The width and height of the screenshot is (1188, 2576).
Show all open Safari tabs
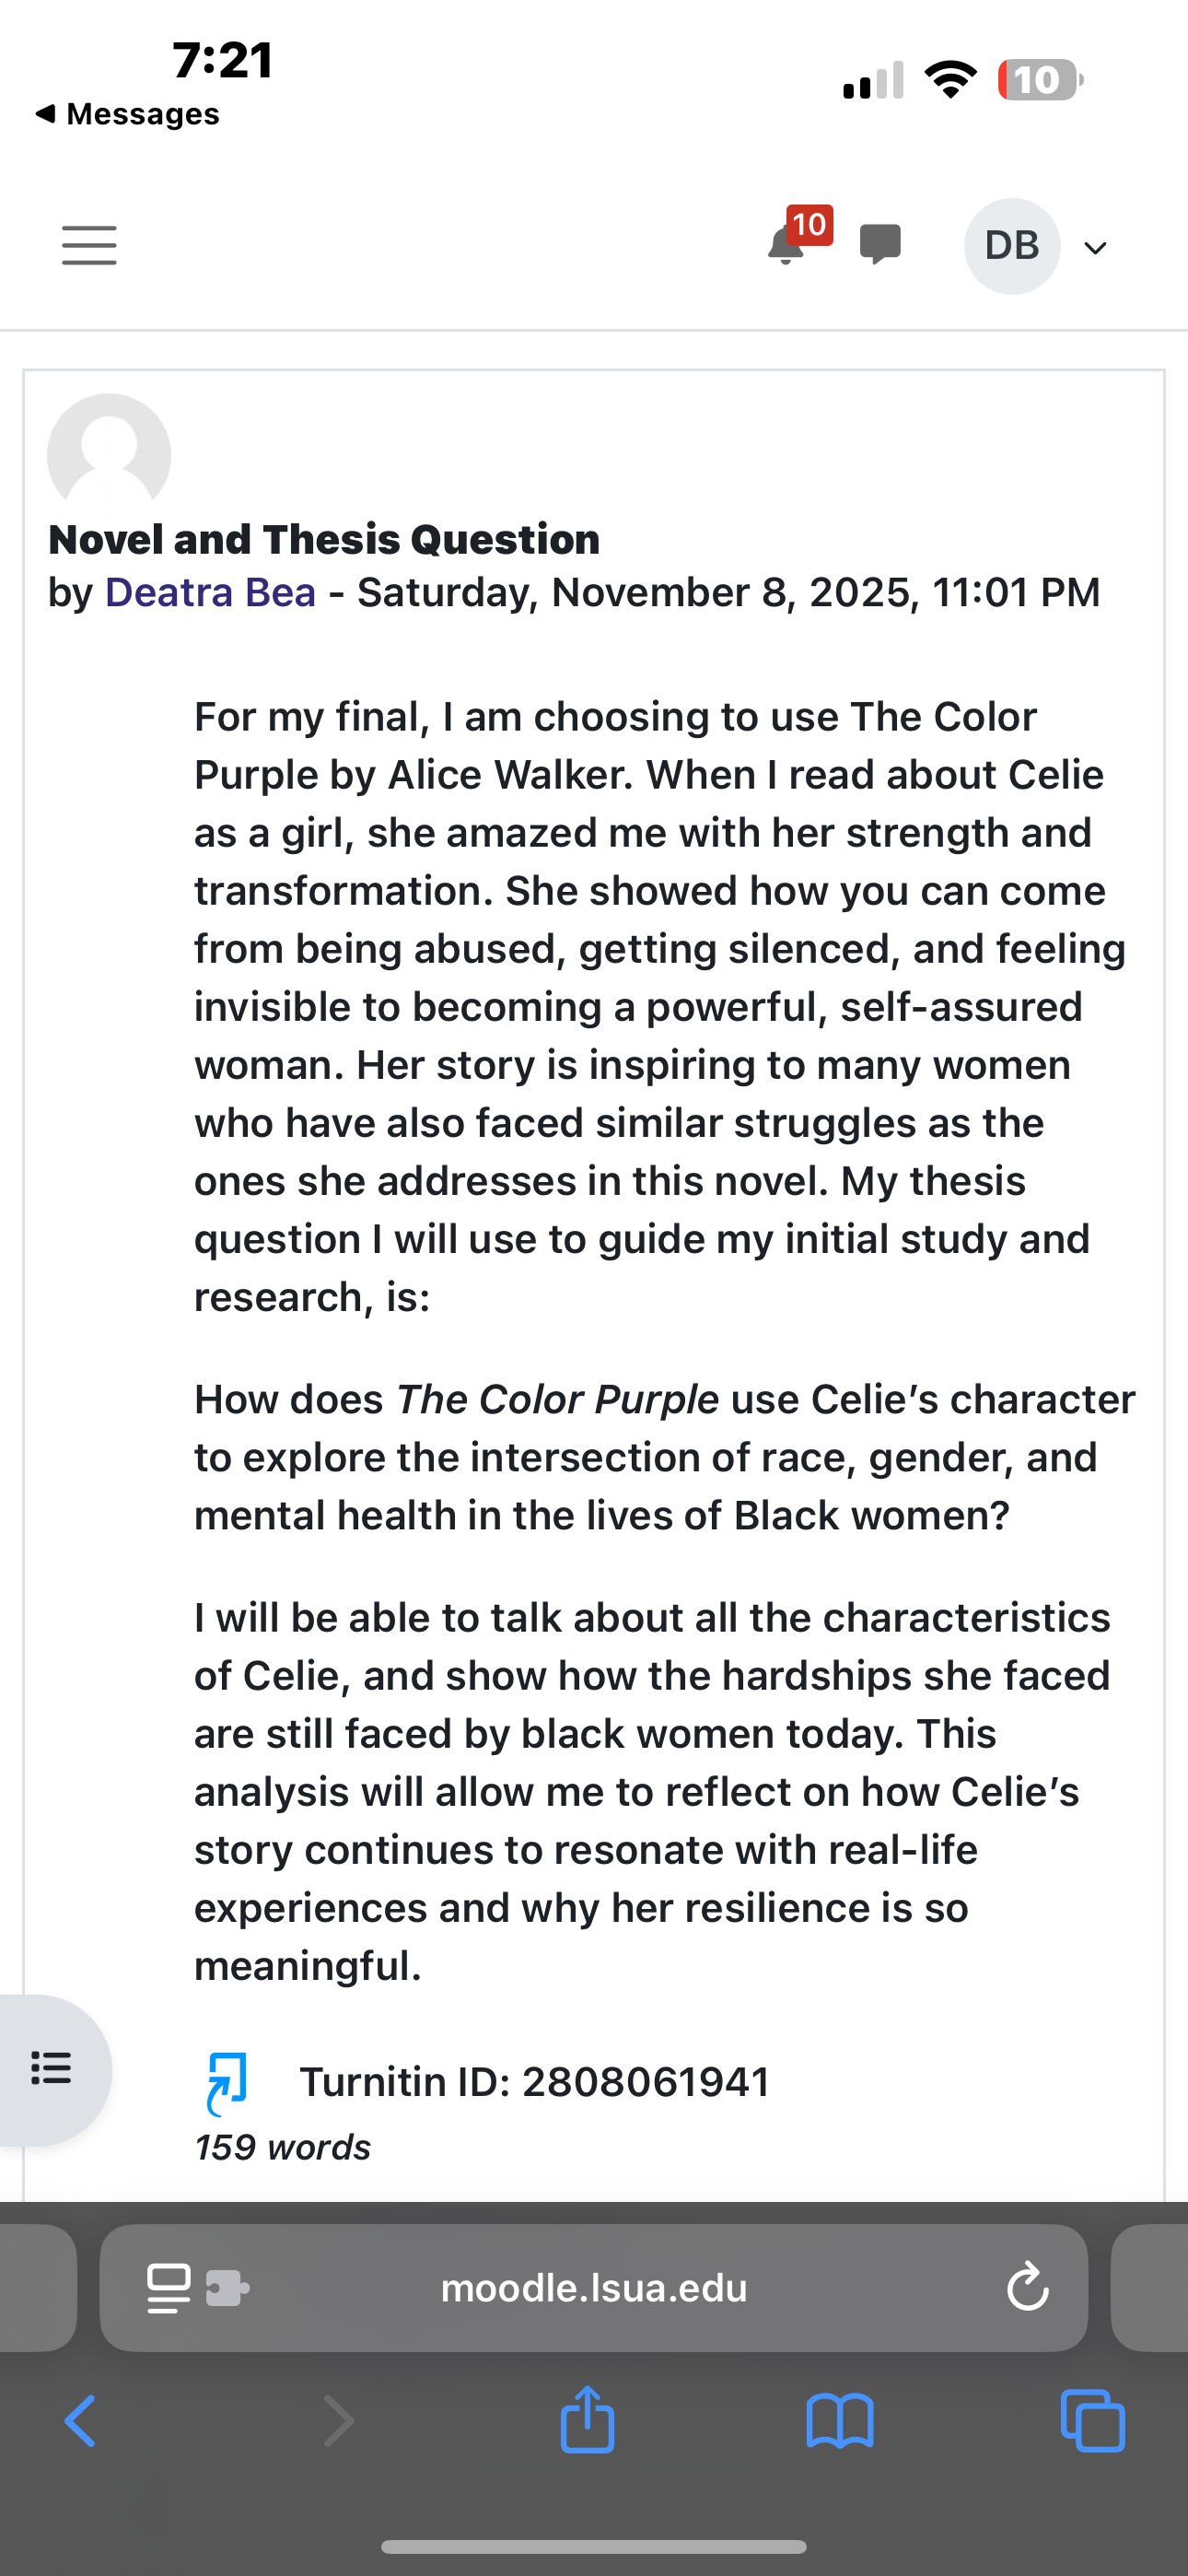pos(1093,2421)
